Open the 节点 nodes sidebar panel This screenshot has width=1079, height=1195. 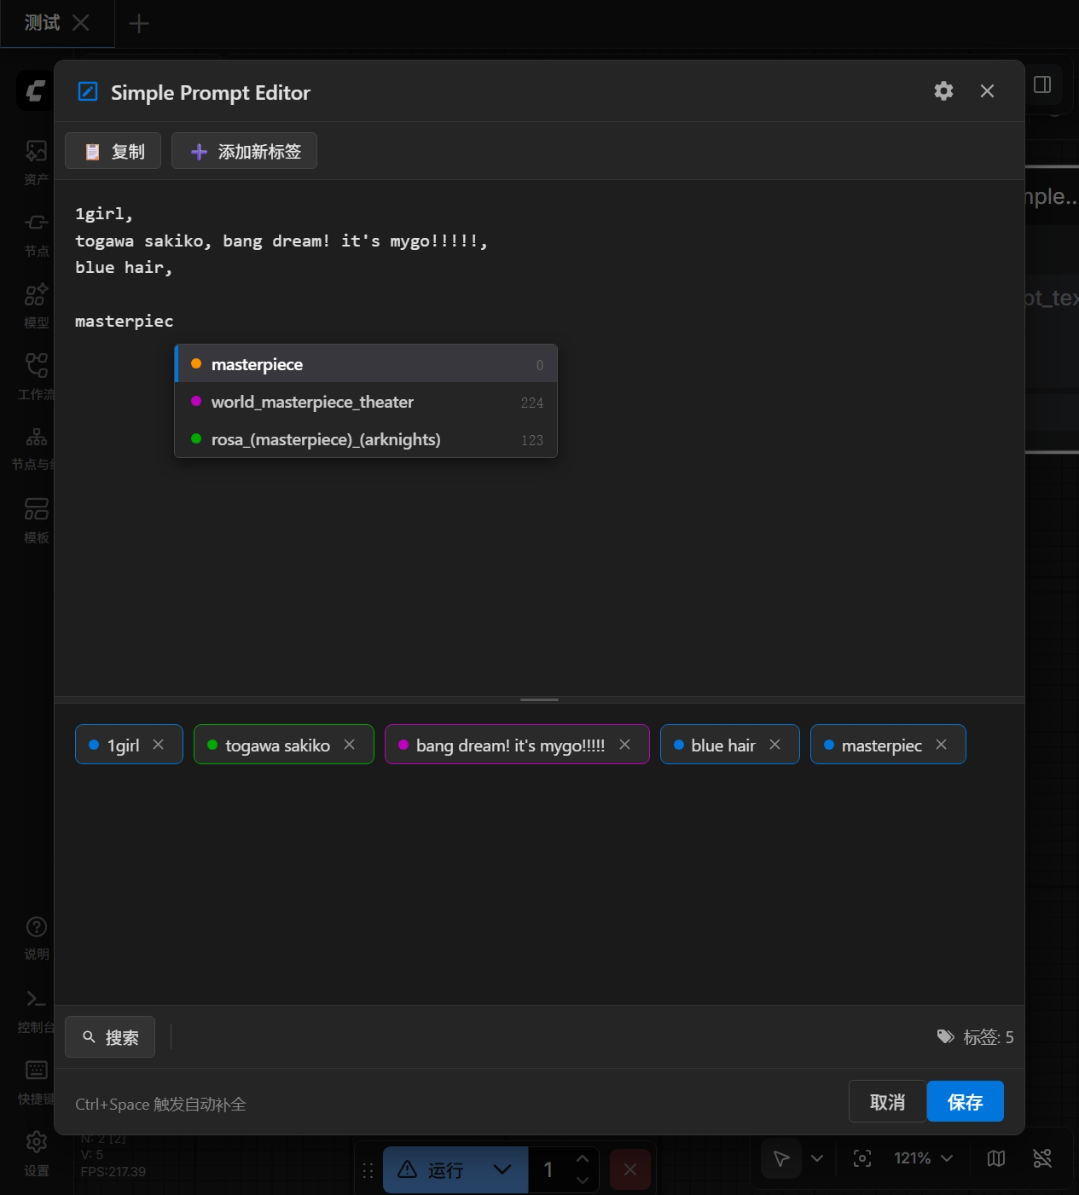[36, 235]
